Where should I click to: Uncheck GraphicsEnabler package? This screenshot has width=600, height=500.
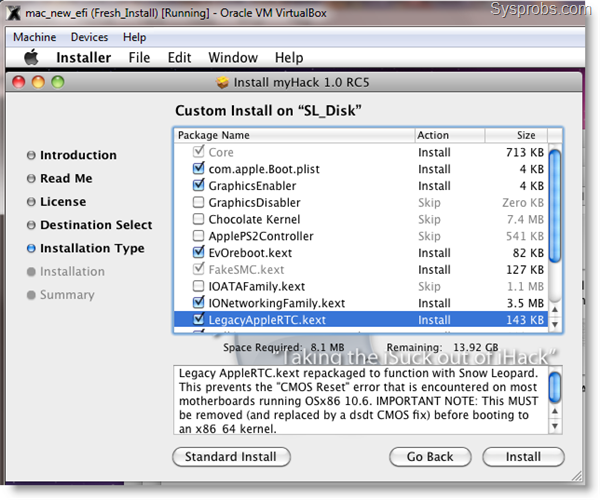point(198,185)
